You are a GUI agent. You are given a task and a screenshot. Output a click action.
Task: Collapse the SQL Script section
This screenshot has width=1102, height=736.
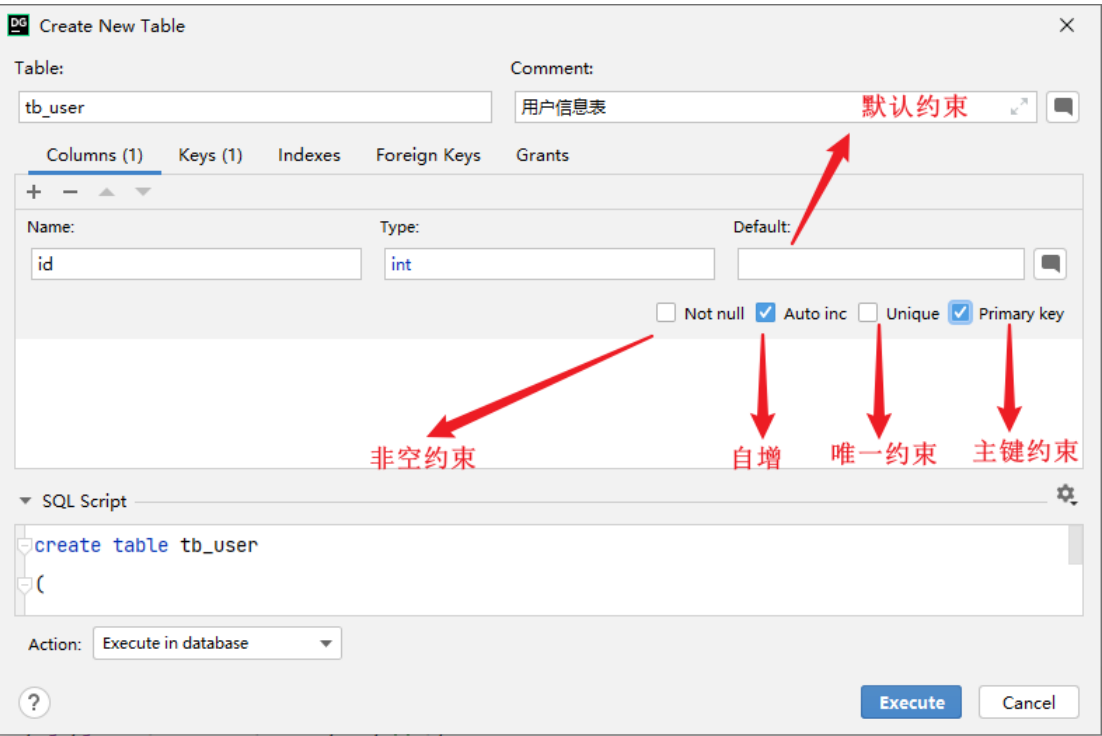(x=25, y=501)
